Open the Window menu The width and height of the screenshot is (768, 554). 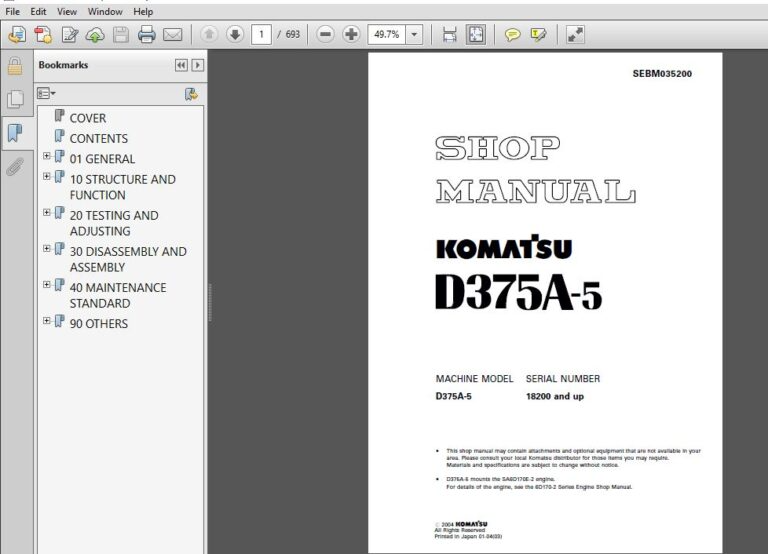tap(105, 11)
